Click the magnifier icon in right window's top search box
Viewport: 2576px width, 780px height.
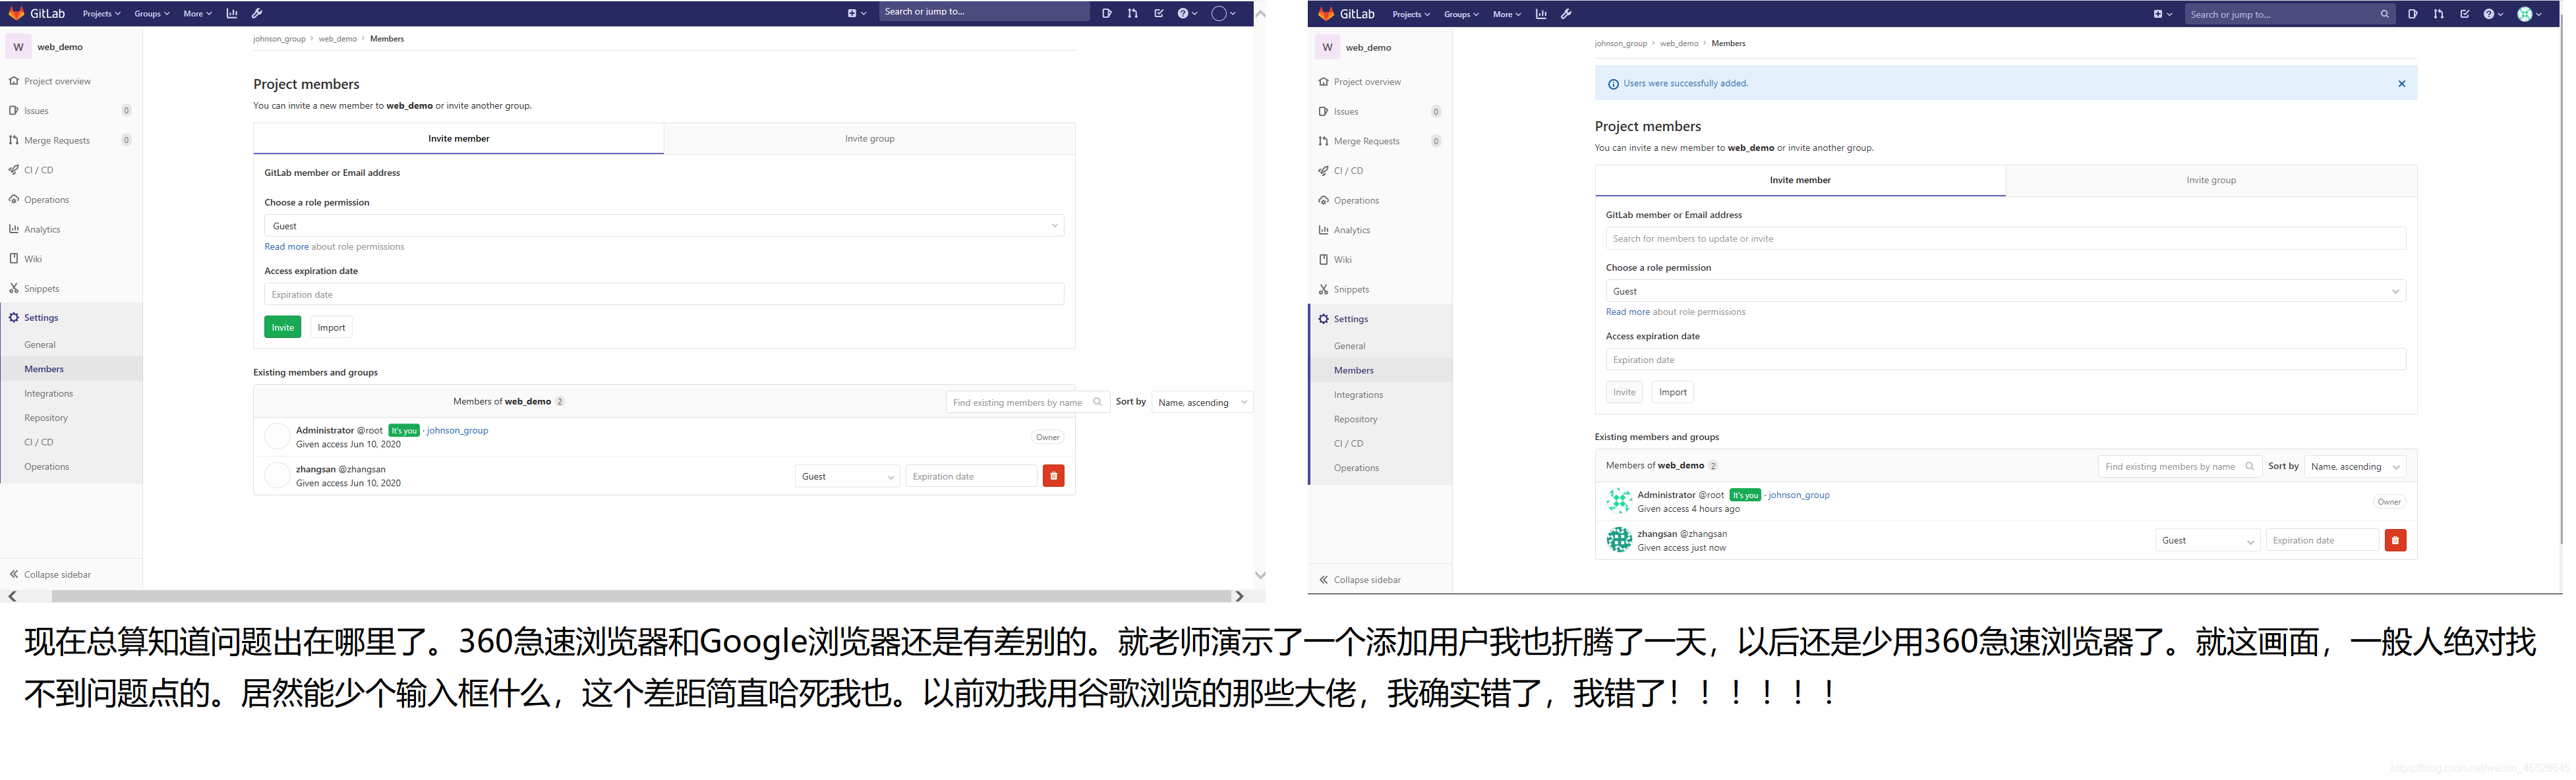coord(2384,14)
